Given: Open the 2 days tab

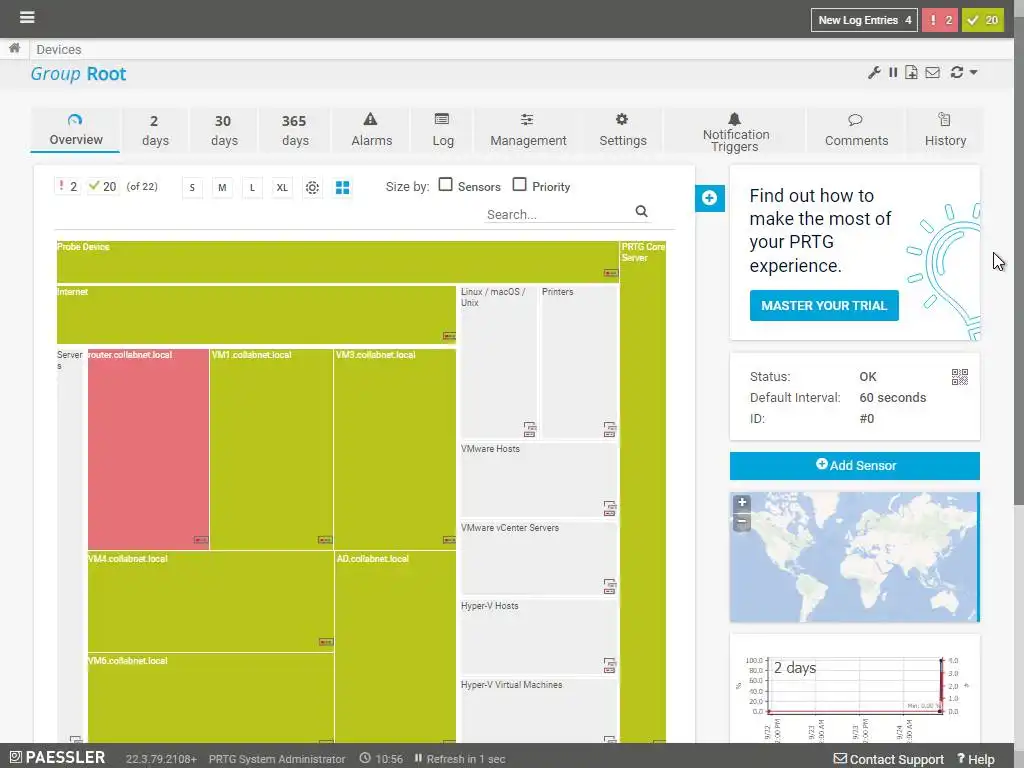Looking at the screenshot, I should (x=155, y=131).
